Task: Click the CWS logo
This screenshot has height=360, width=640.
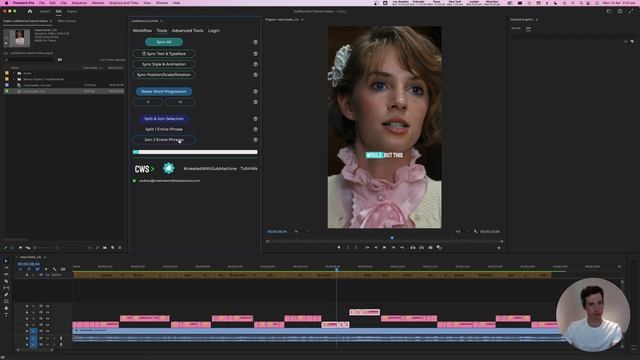Action: 144,169
